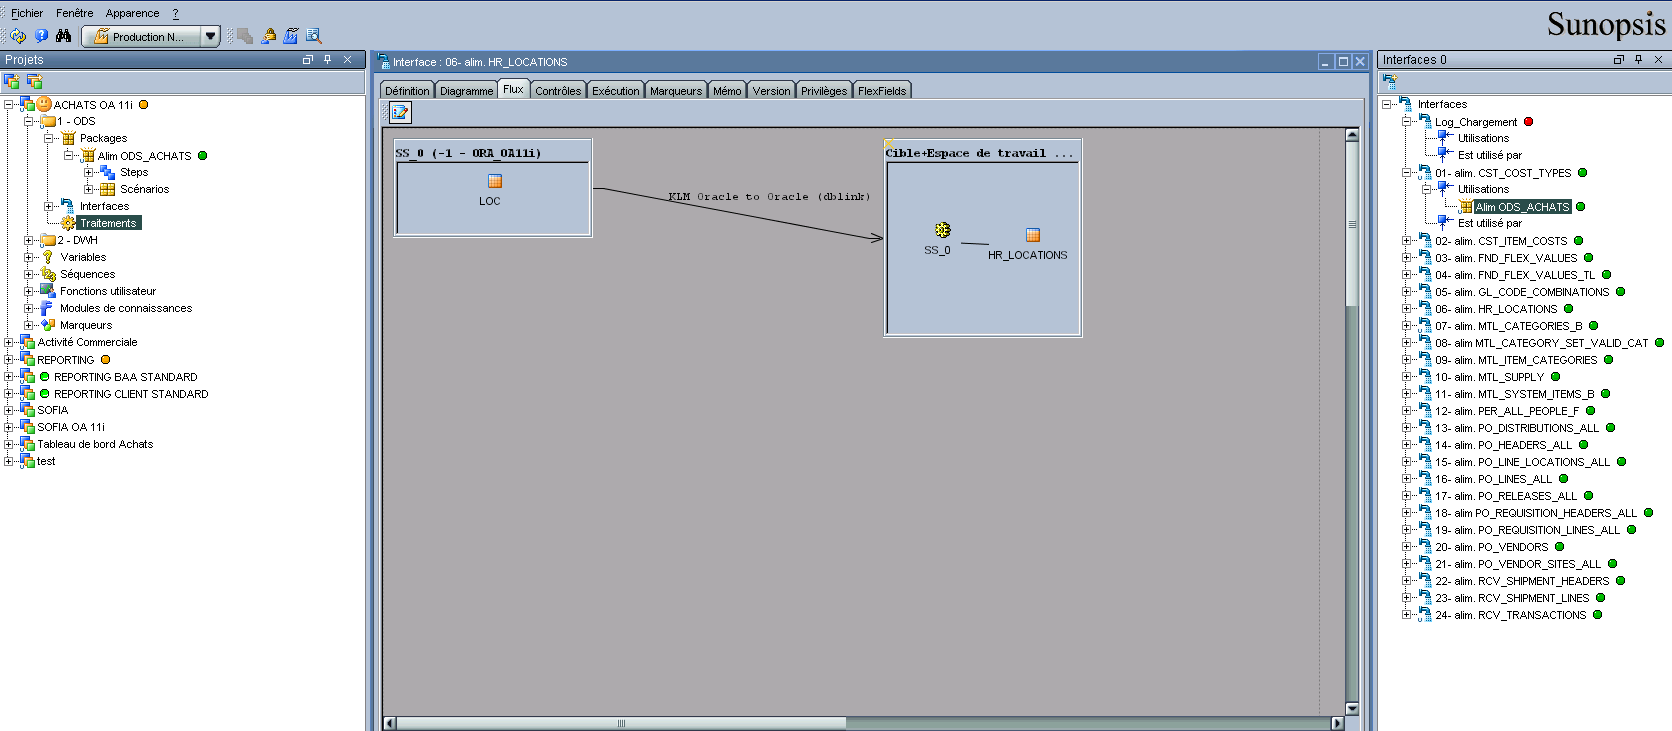
Task: Collapse the ACHATS OA 11i project node
Action: [8, 104]
